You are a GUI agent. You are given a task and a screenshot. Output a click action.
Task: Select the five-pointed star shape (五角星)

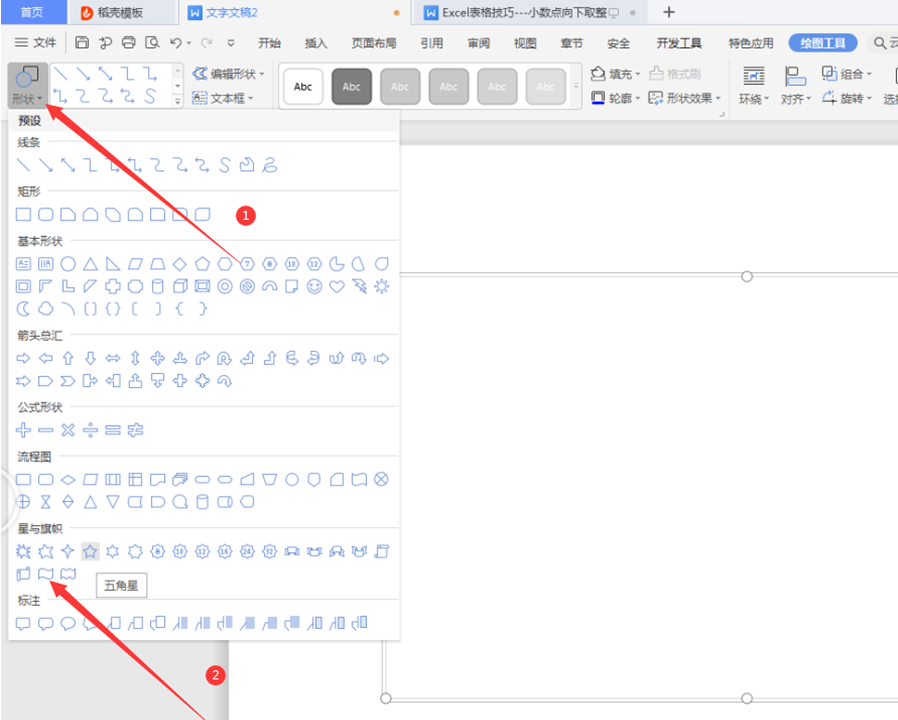(x=90, y=551)
